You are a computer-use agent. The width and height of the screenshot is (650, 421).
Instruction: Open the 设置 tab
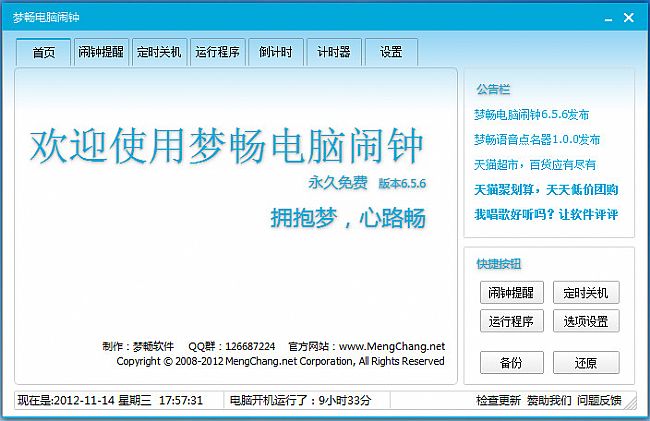(x=391, y=53)
